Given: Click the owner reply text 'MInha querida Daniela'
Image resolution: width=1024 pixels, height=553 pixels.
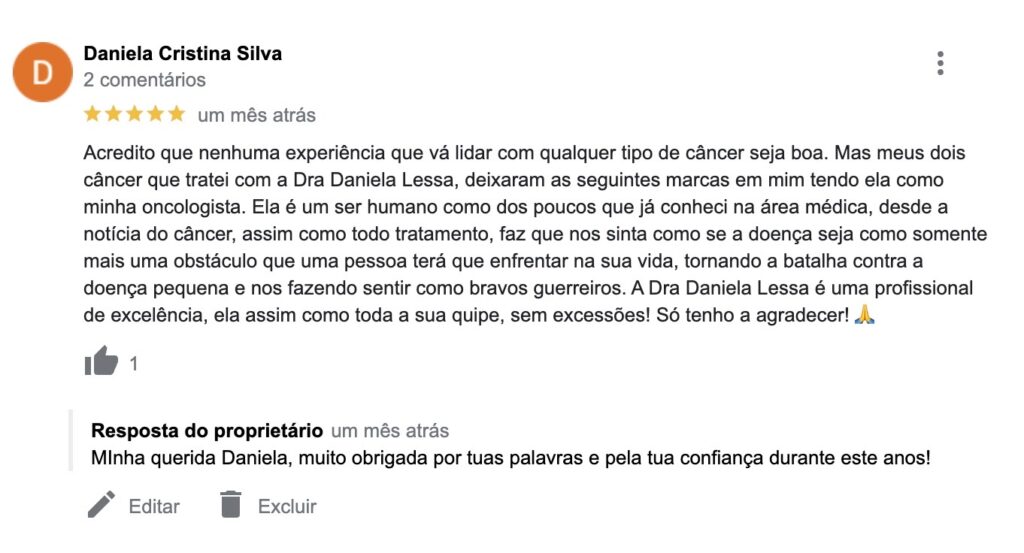Looking at the screenshot, I should [x=511, y=458].
